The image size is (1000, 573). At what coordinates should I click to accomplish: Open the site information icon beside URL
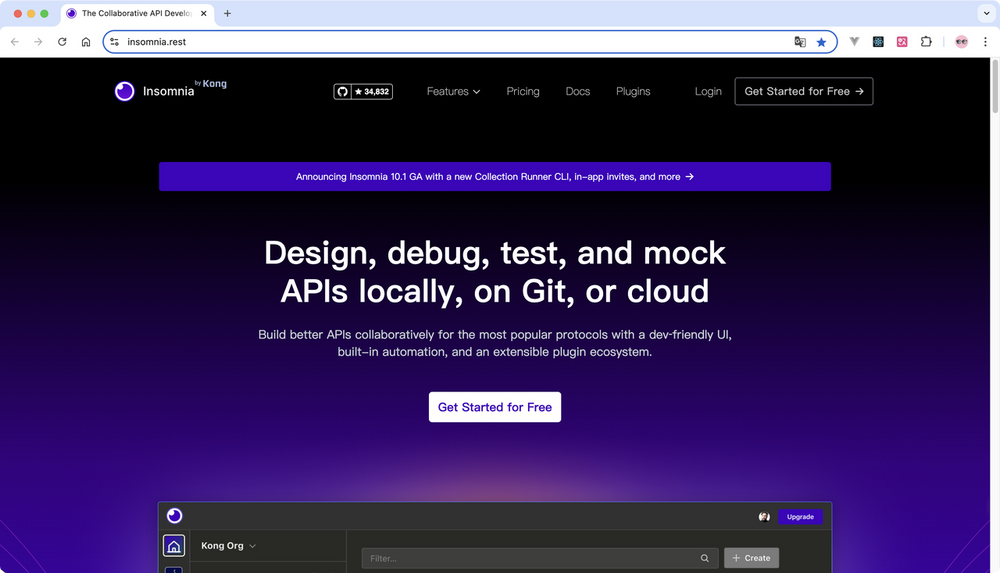click(x=115, y=42)
